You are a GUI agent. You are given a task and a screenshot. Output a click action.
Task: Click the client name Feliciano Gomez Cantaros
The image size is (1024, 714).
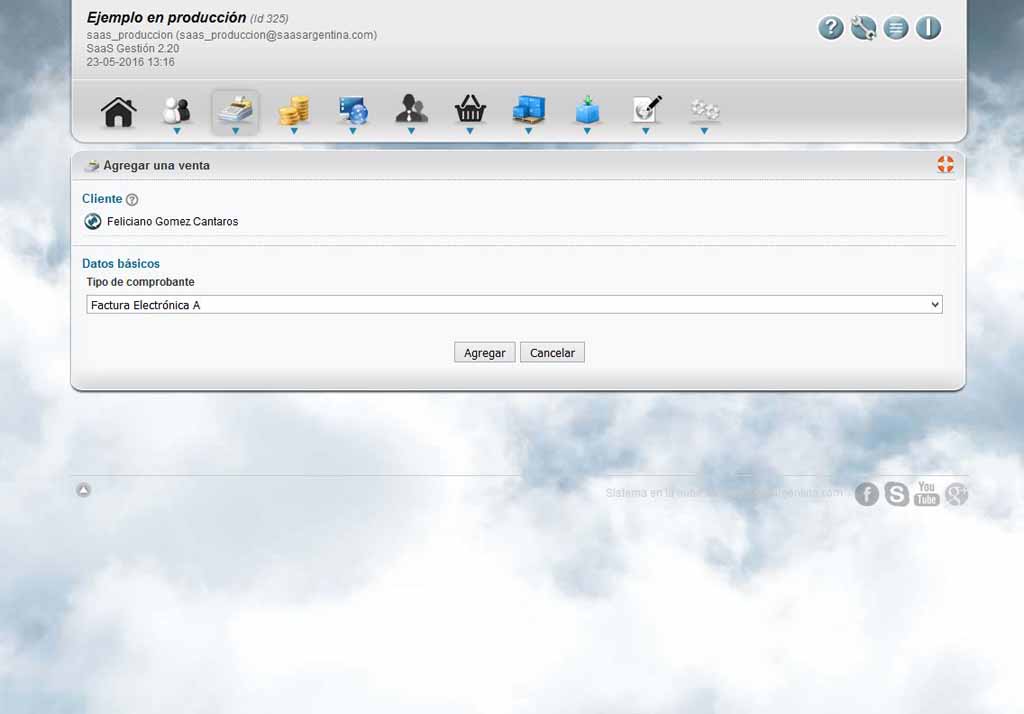click(x=172, y=222)
